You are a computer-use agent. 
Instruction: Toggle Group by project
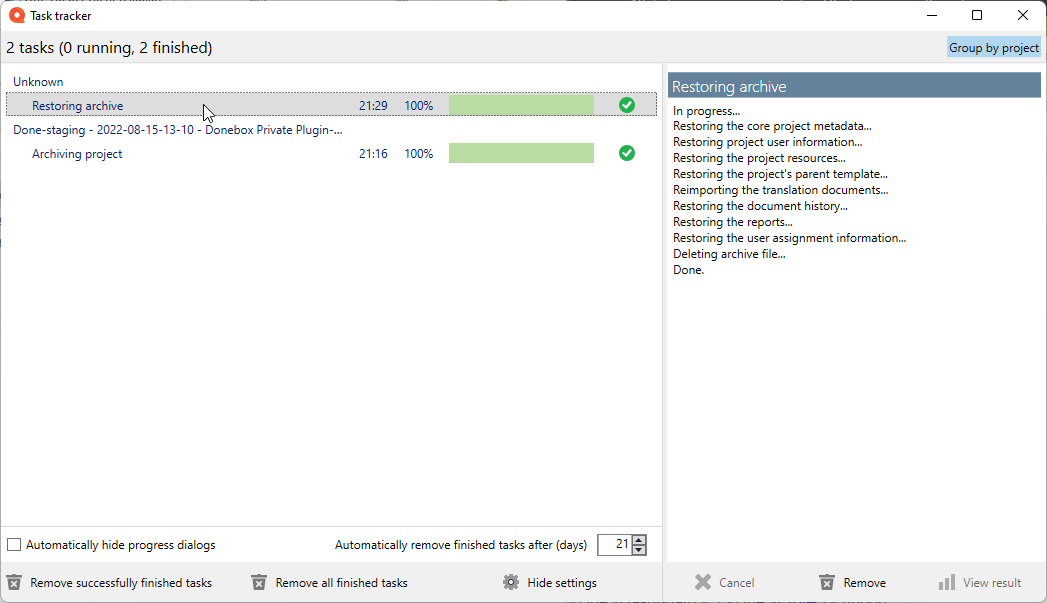coord(993,47)
